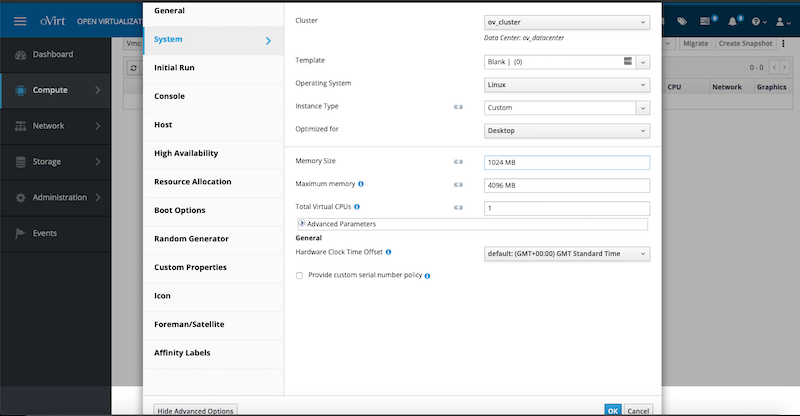Viewport: 800px width, 416px height.
Task: Click the notifications bell icon
Action: coord(733,21)
